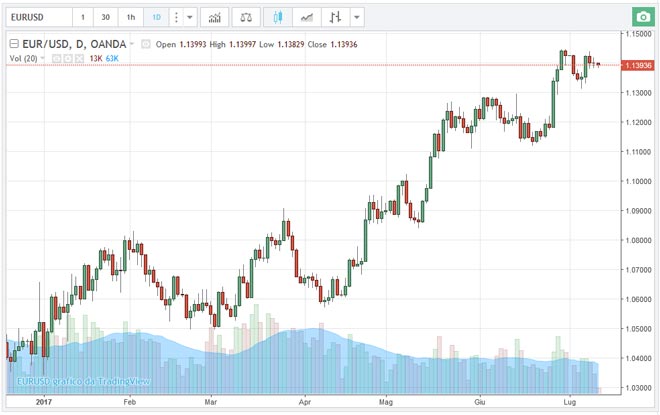Viewport: 660px width, 415px height.
Task: Switch to the 30 minute interval
Action: pos(105,18)
